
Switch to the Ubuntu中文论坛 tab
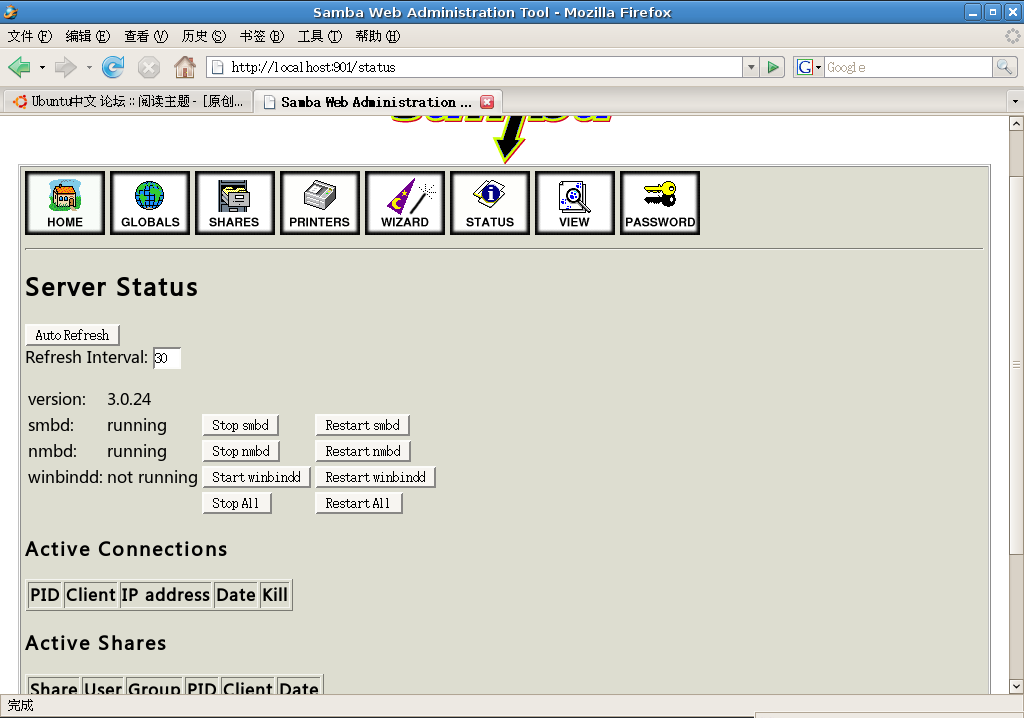coord(129,102)
